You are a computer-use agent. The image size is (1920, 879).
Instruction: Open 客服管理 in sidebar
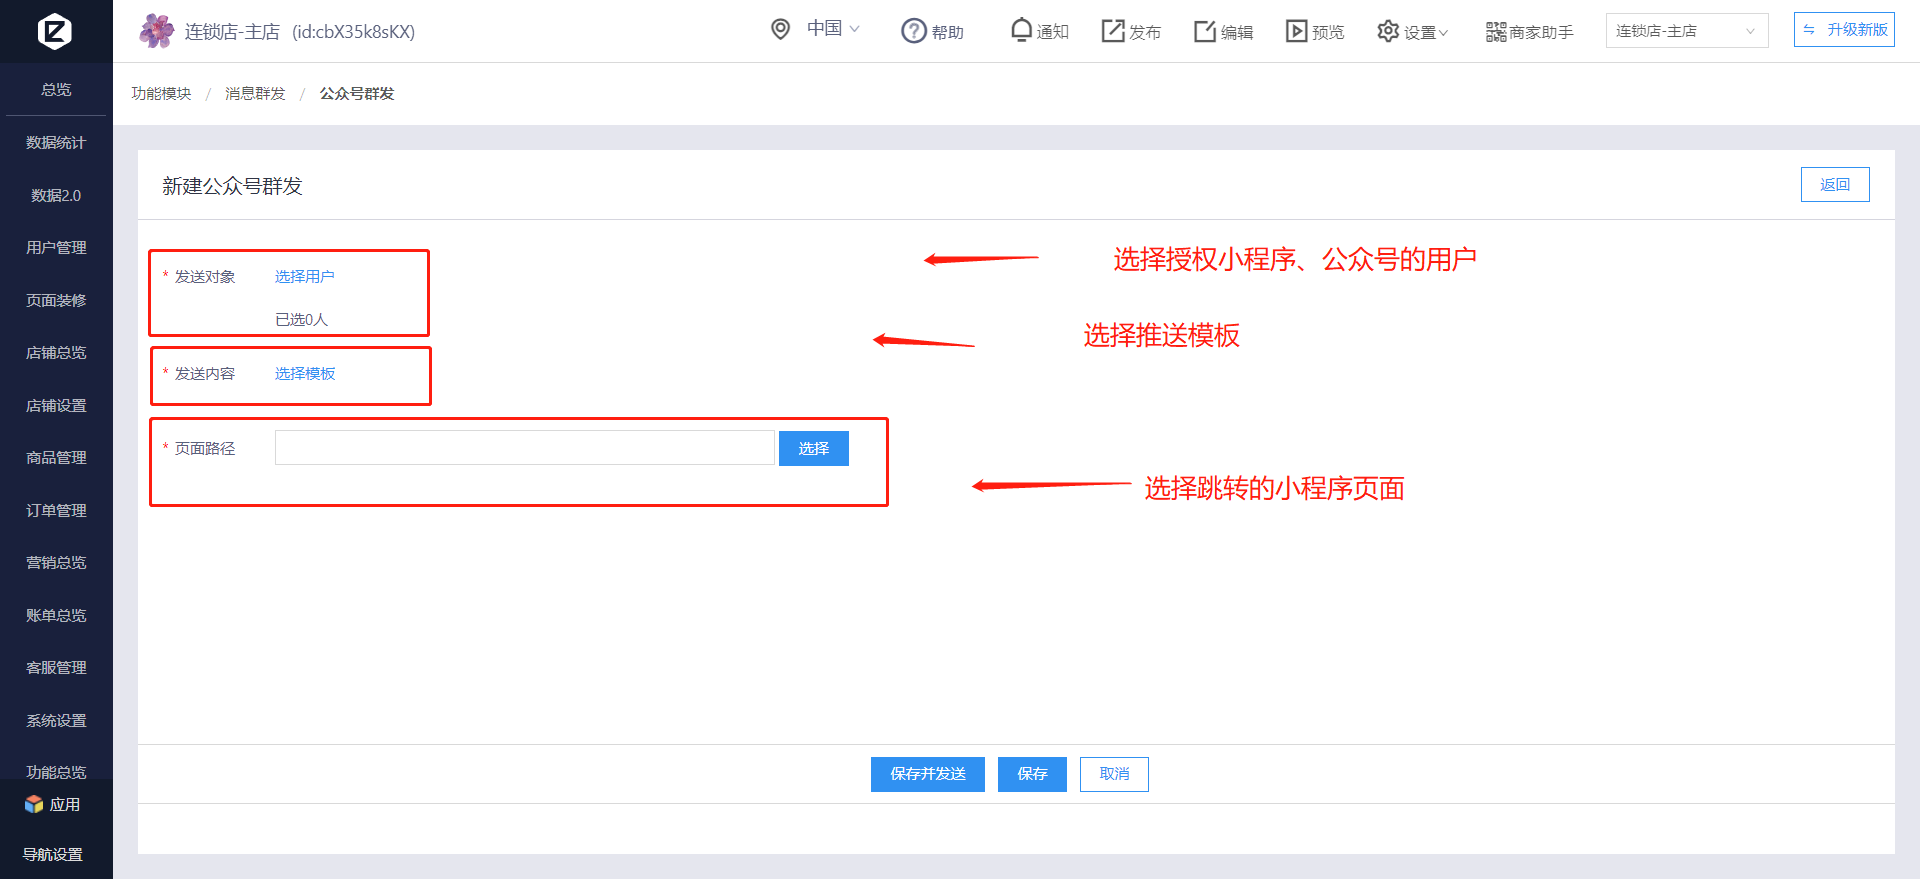point(56,668)
